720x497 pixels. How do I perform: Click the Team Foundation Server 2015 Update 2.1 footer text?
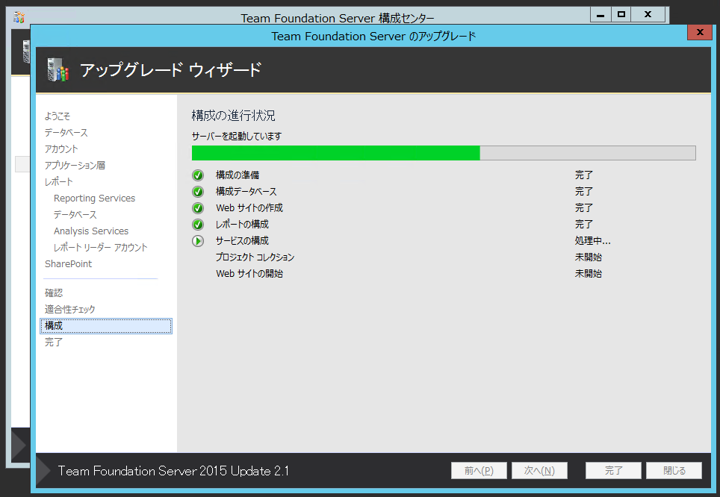(x=174, y=471)
